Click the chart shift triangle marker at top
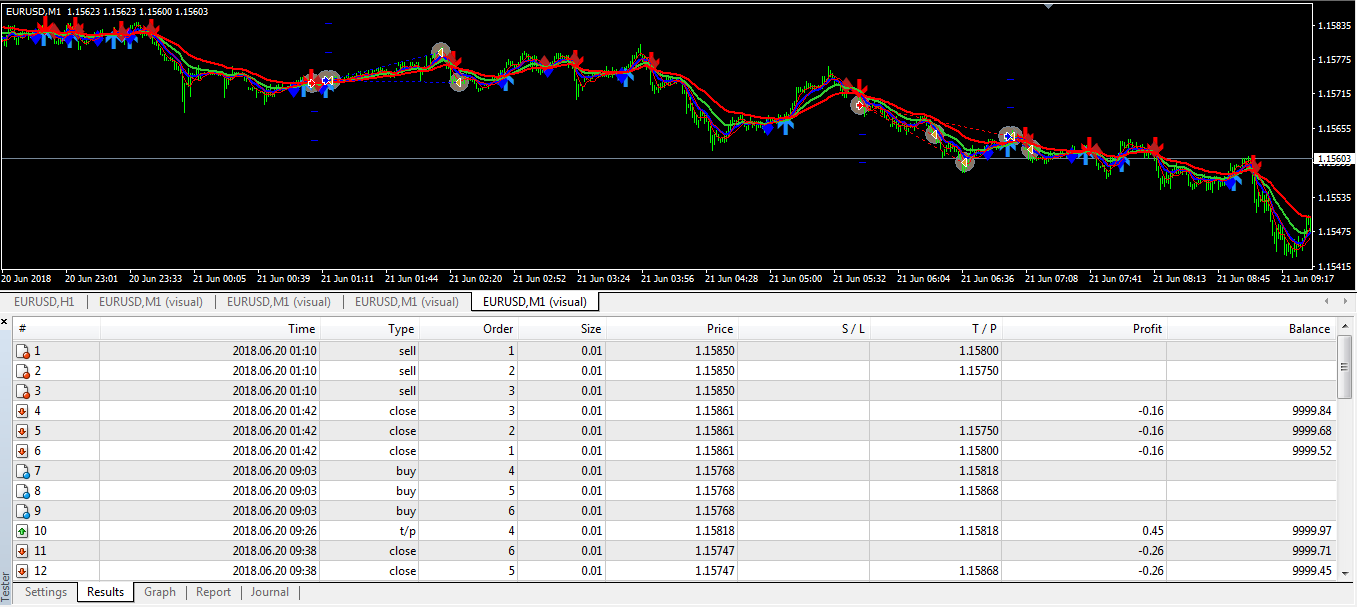 click(x=1048, y=7)
